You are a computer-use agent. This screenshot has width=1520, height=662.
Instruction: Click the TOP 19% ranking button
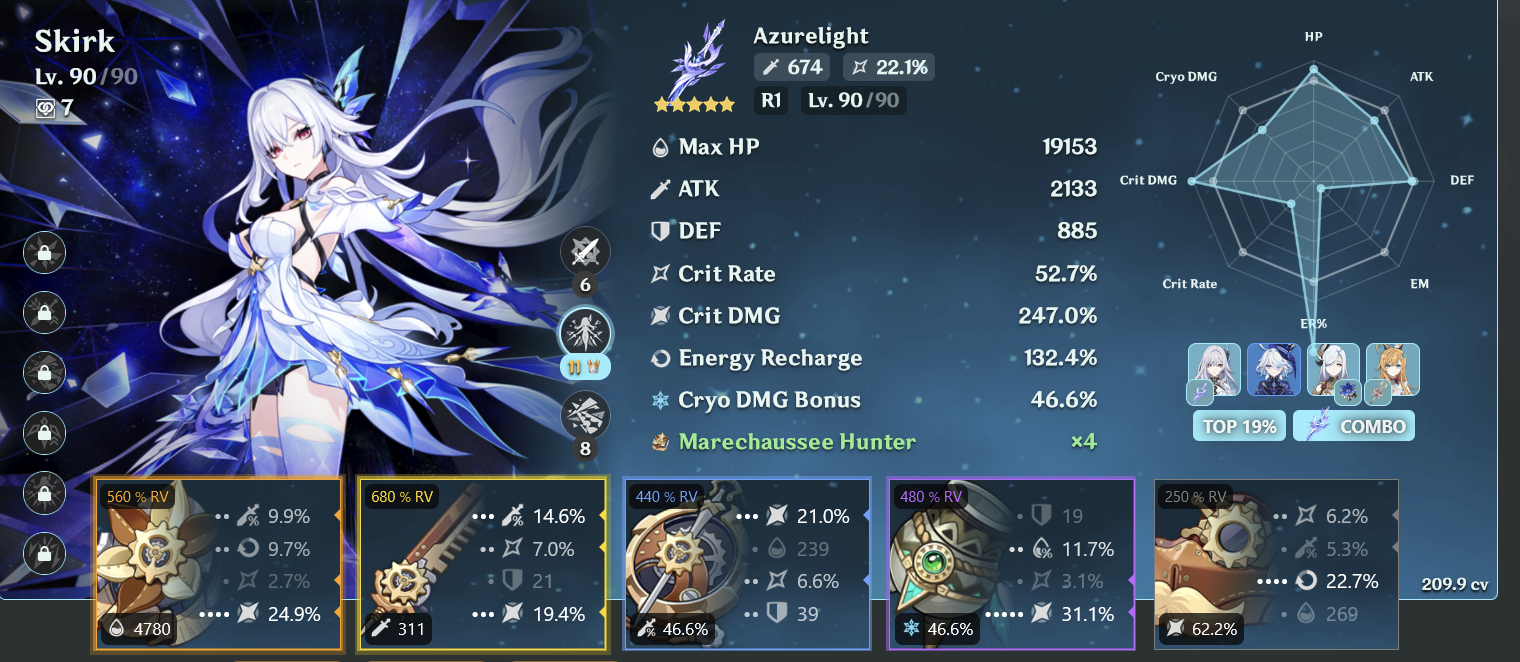click(1239, 426)
